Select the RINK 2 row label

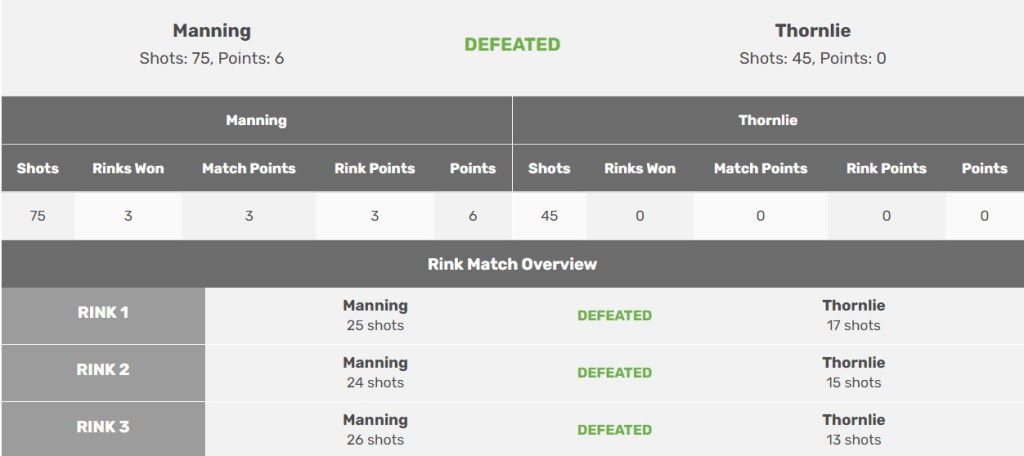point(103,369)
